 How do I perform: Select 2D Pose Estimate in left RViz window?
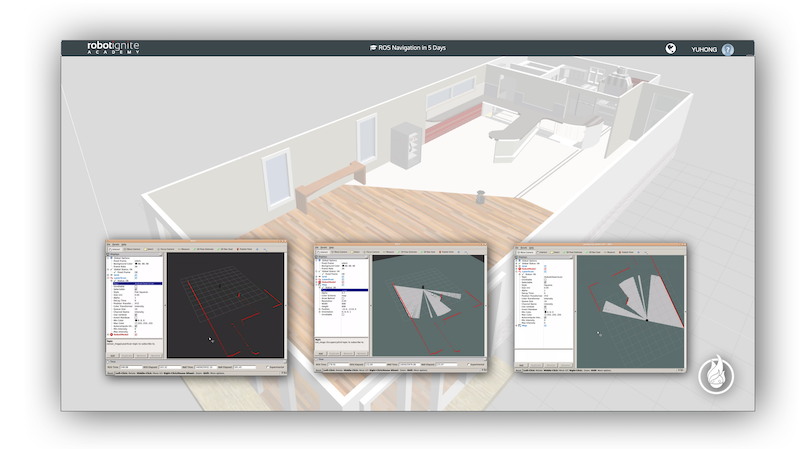(x=204, y=249)
